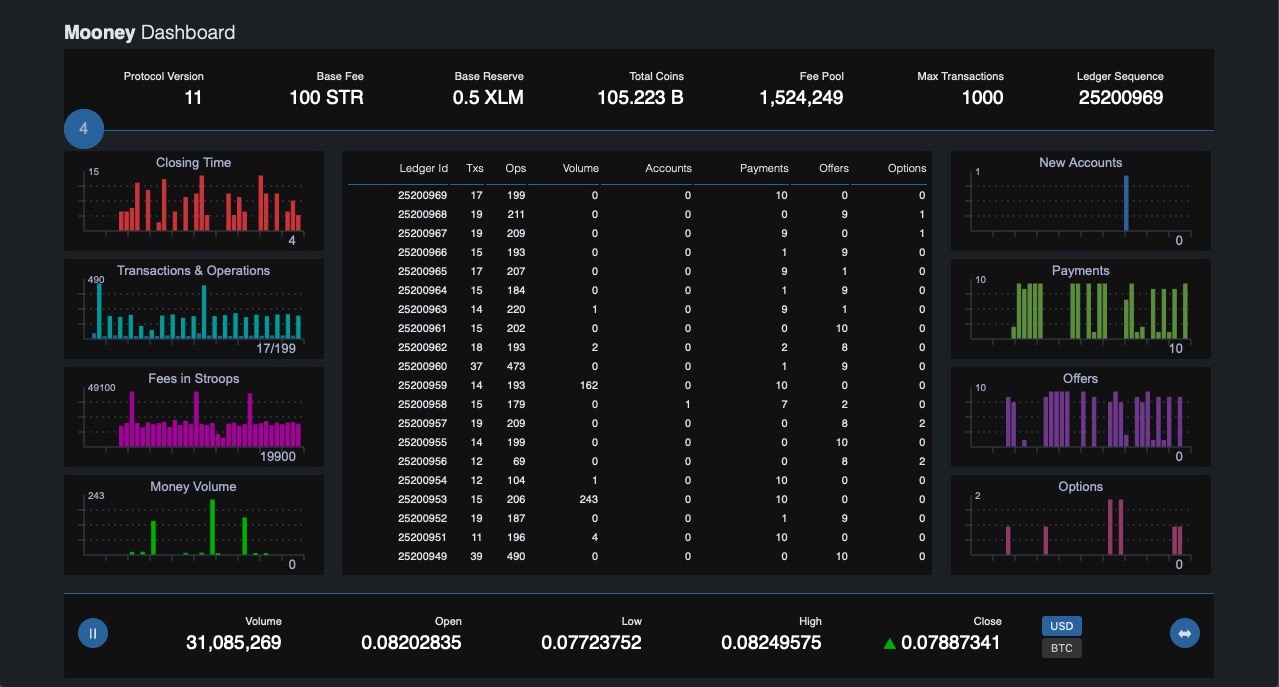Click the Open price 0.08202835
Viewport: 1279px width, 687px height.
(411, 643)
